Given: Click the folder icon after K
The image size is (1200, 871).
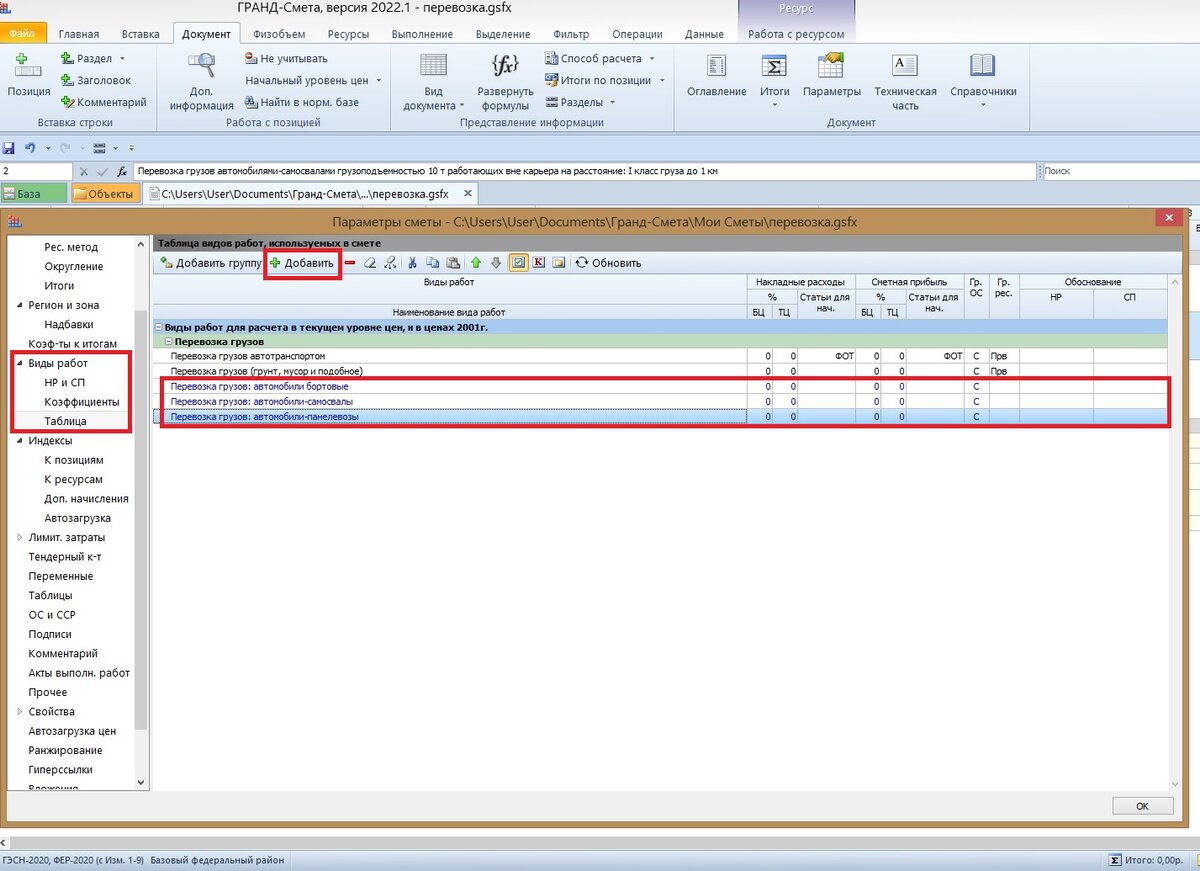Looking at the screenshot, I should click(x=559, y=263).
